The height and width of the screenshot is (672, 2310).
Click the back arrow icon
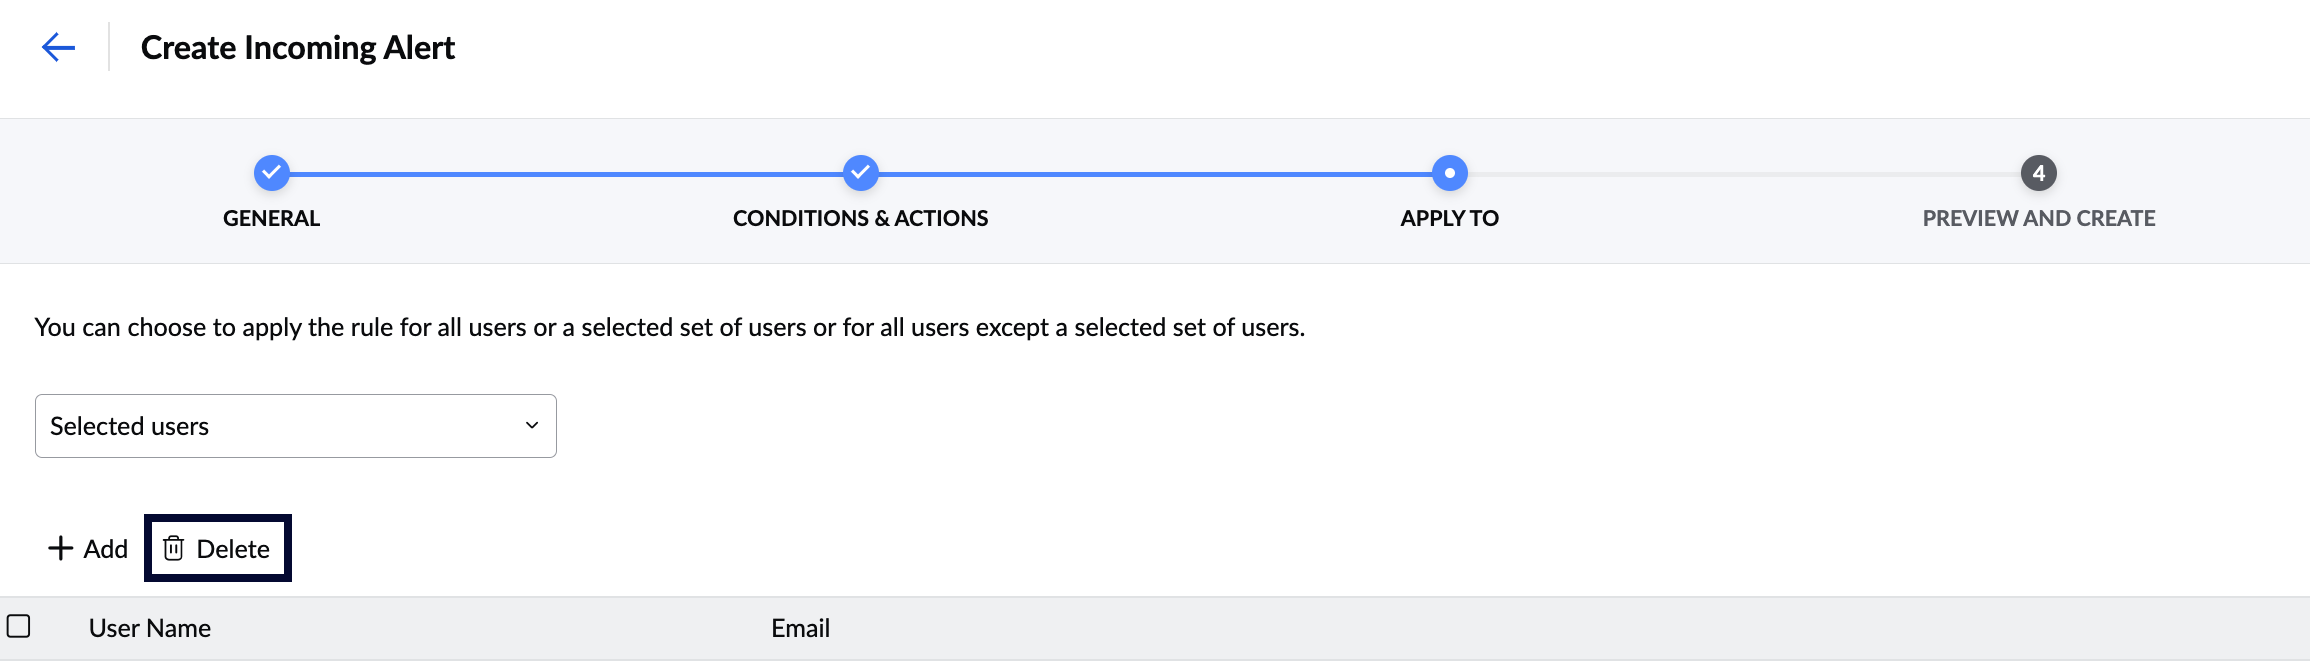(x=59, y=47)
